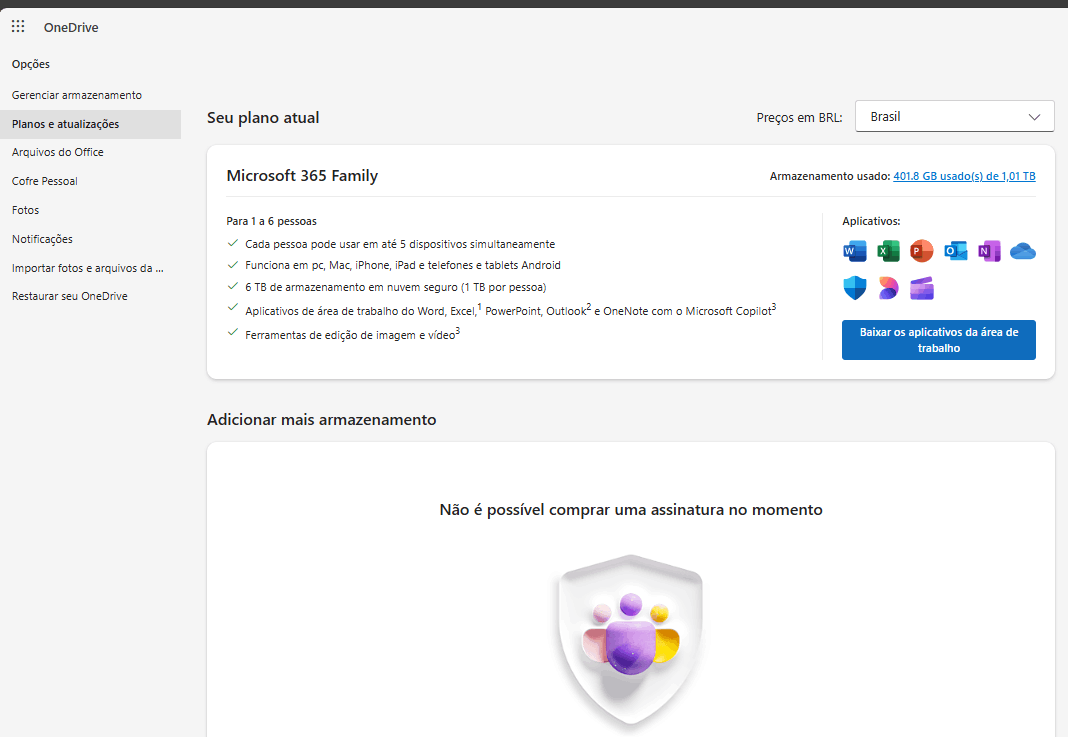Click 'Ferramentas de edição de imagem' line

pyautogui.click(x=352, y=334)
